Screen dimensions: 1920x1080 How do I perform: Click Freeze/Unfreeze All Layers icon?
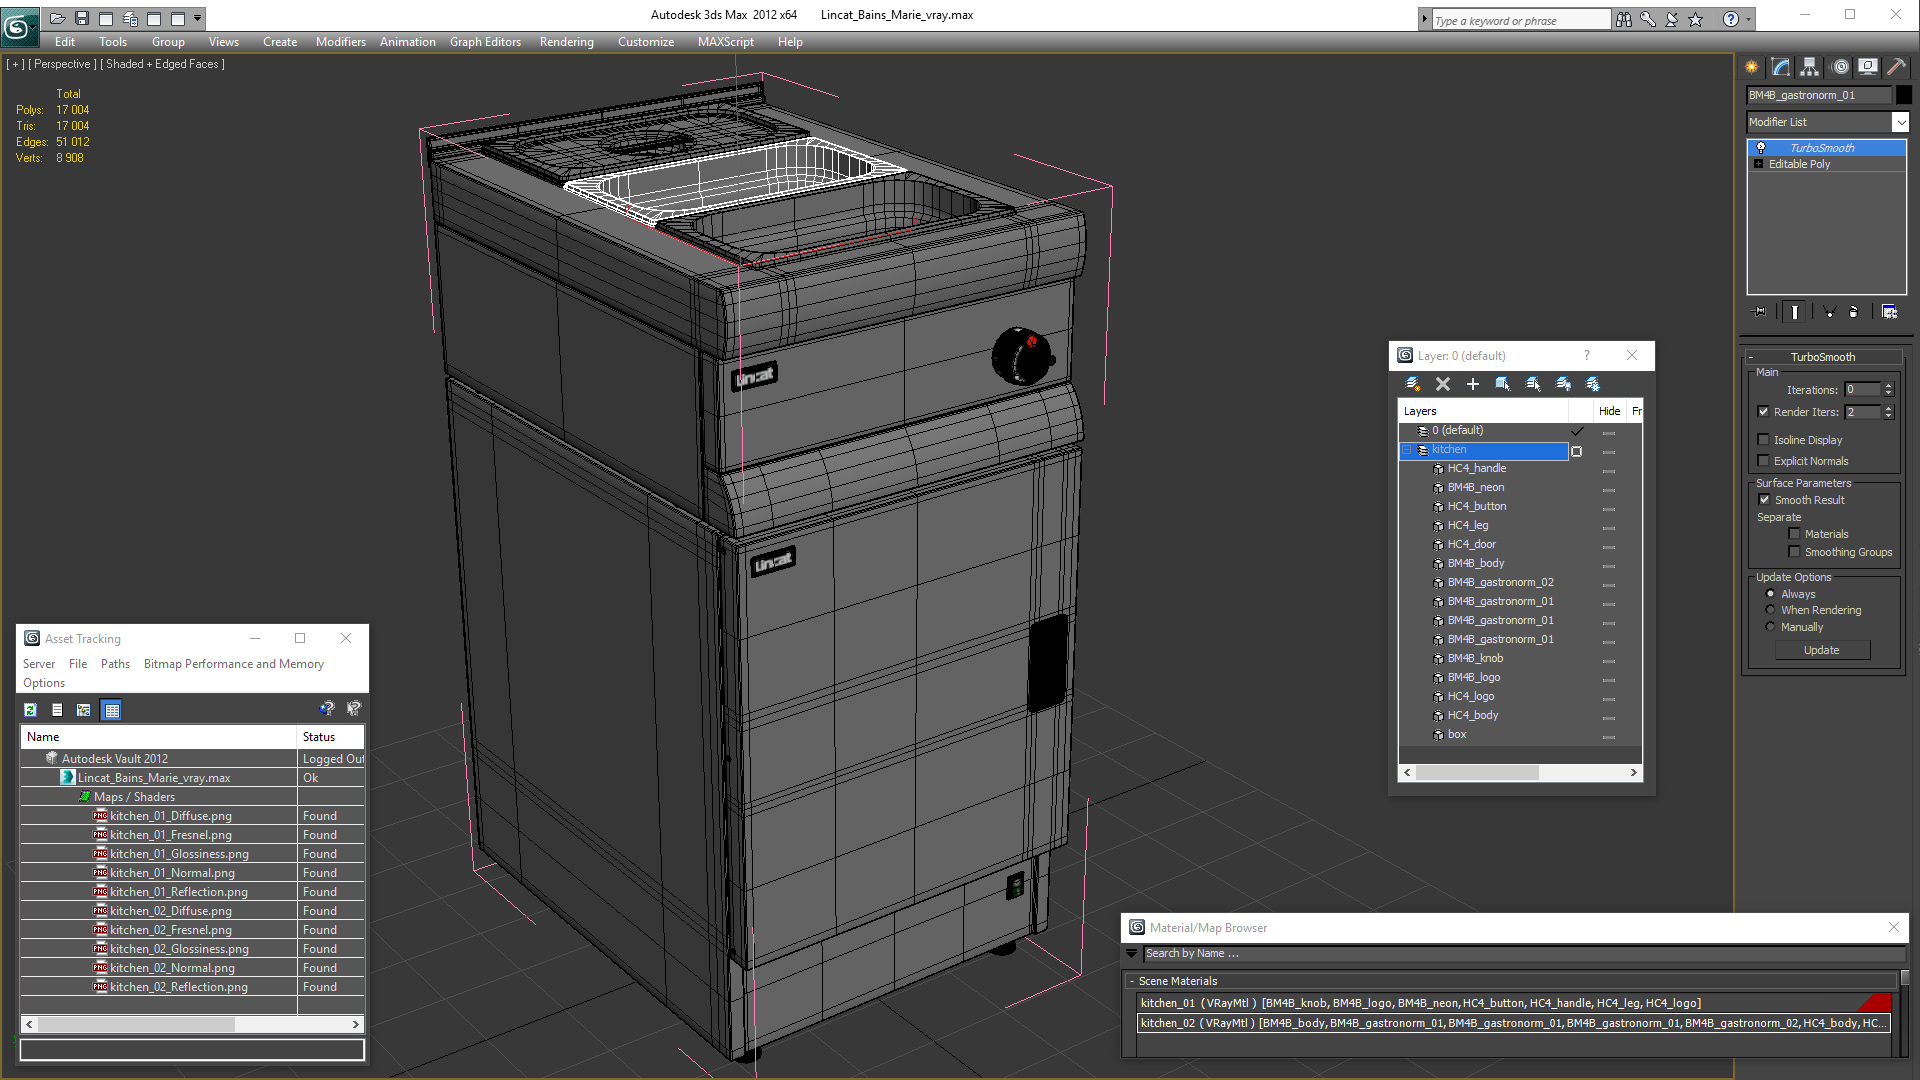[x=1593, y=384]
